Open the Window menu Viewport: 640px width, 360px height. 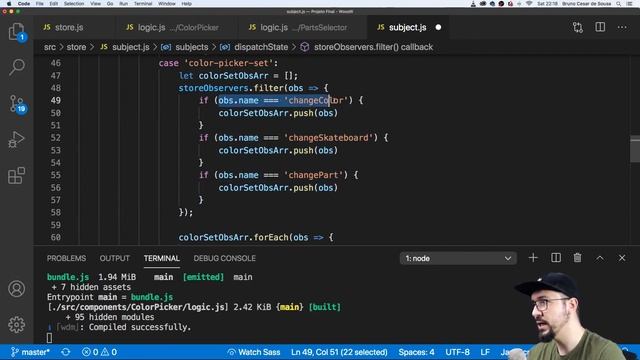coord(167,3)
